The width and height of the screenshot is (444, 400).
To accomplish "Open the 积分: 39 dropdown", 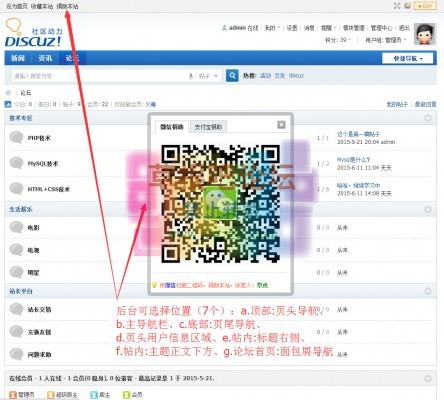I will (x=338, y=40).
